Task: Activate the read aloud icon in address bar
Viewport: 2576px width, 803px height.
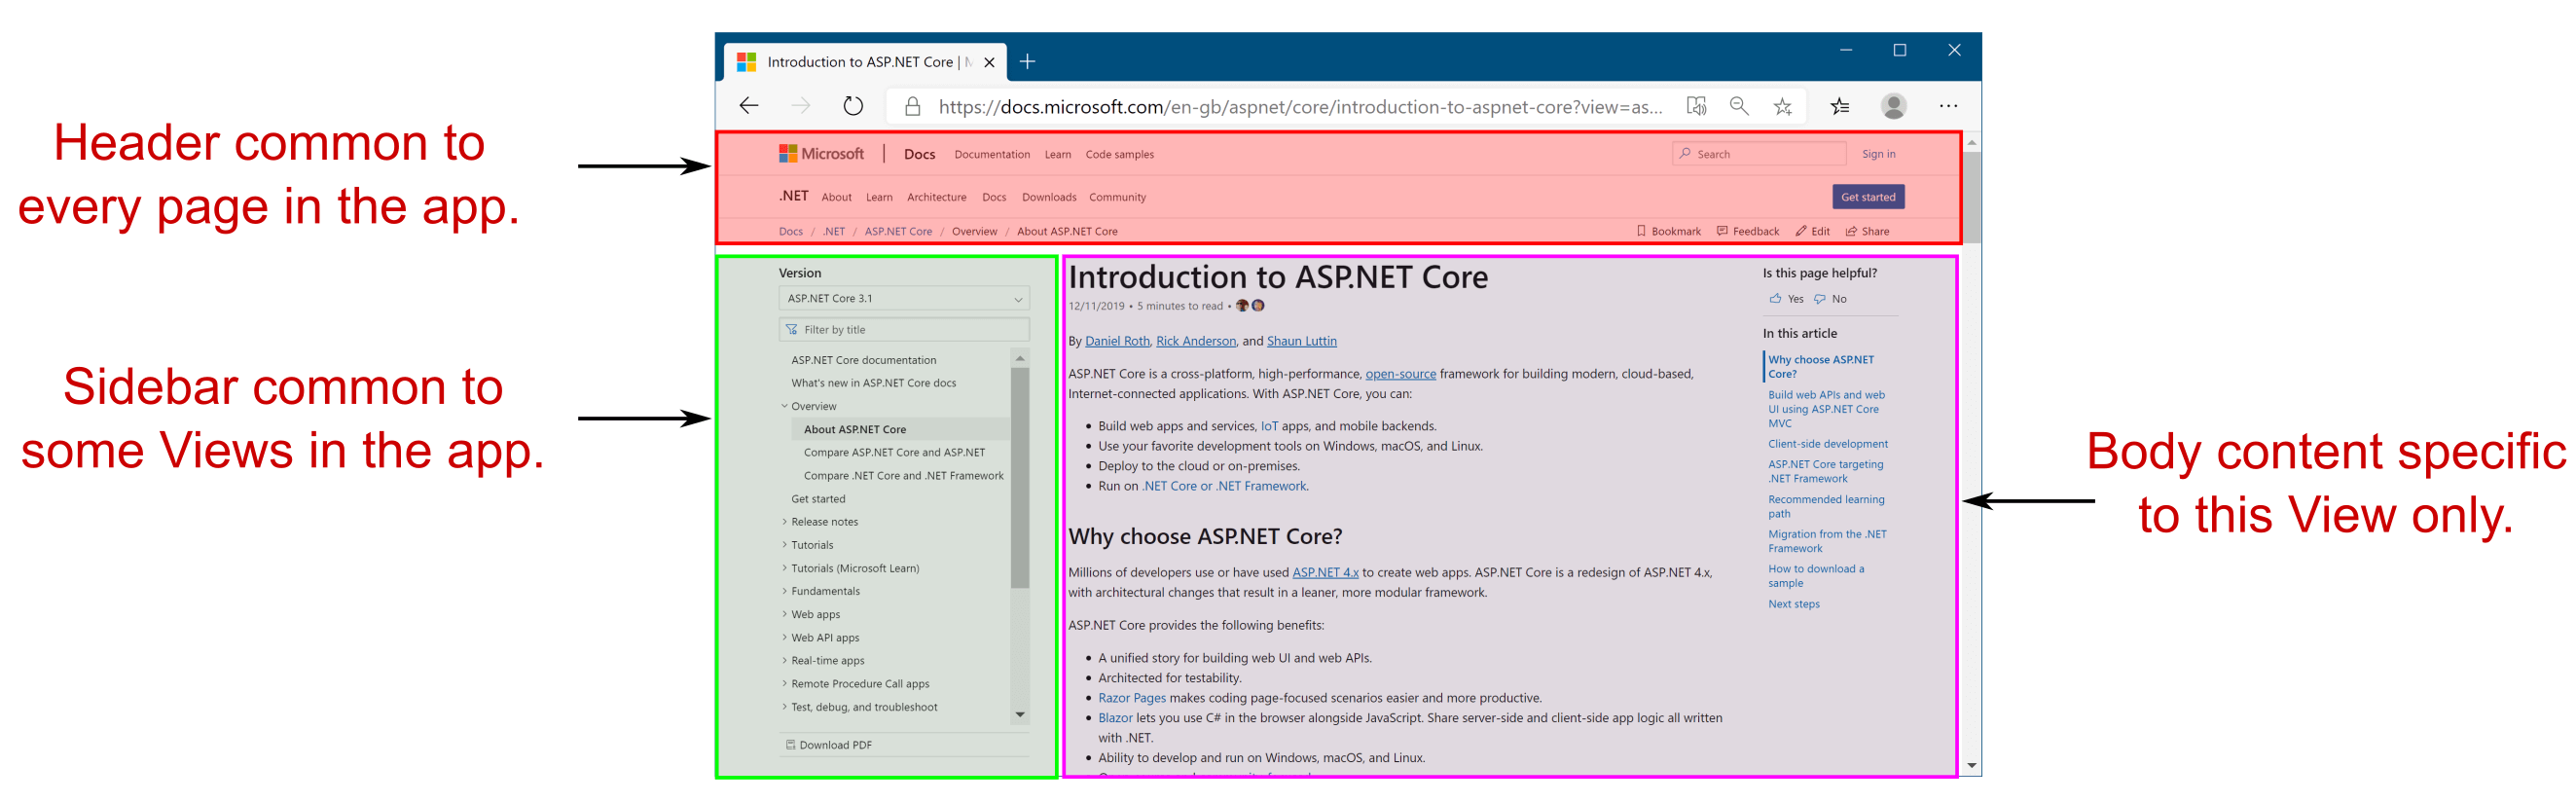Action: pos(1696,106)
